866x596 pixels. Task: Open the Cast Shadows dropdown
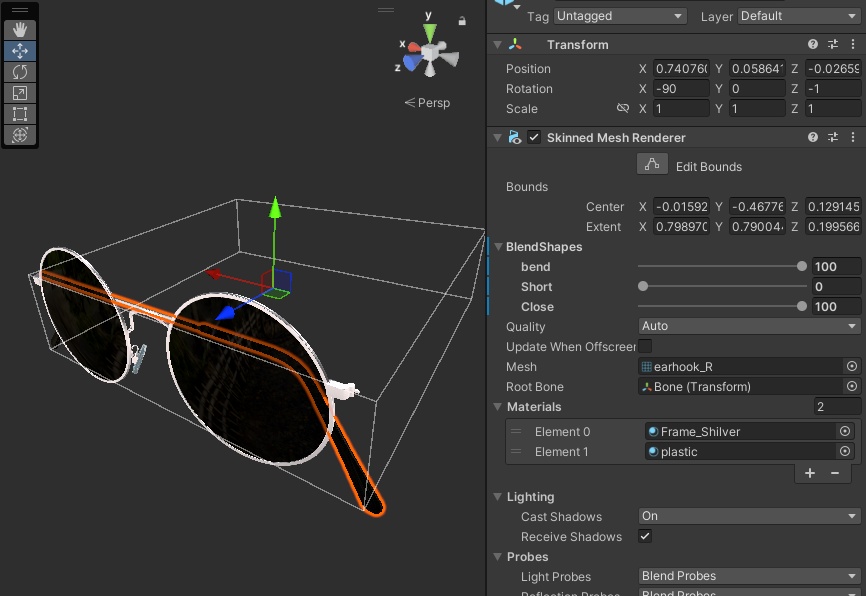(749, 516)
